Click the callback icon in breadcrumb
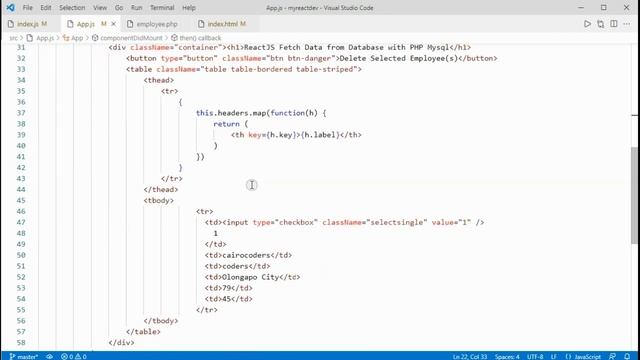This screenshot has height=360, width=640. [x=174, y=38]
